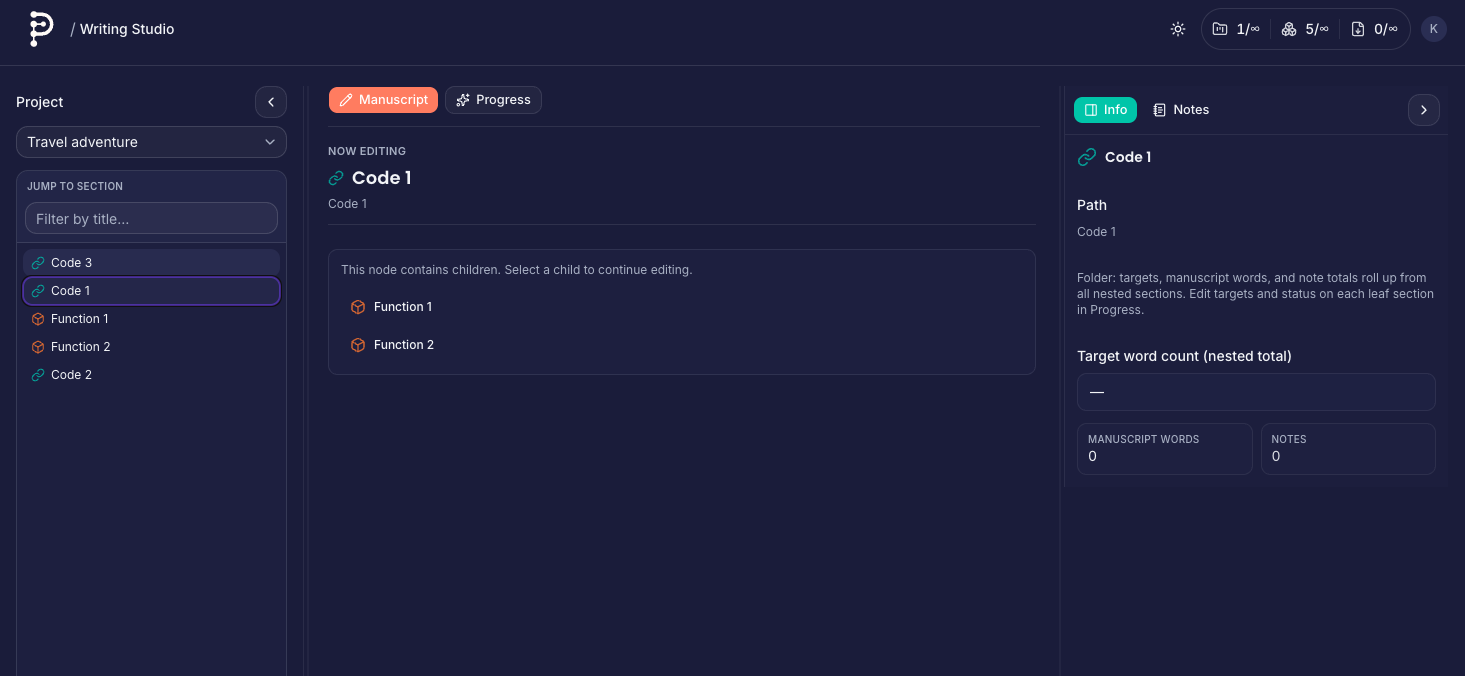The width and height of the screenshot is (1465, 676).
Task: Click the exports counter icon showing 0/∞
Action: click(x=1358, y=29)
